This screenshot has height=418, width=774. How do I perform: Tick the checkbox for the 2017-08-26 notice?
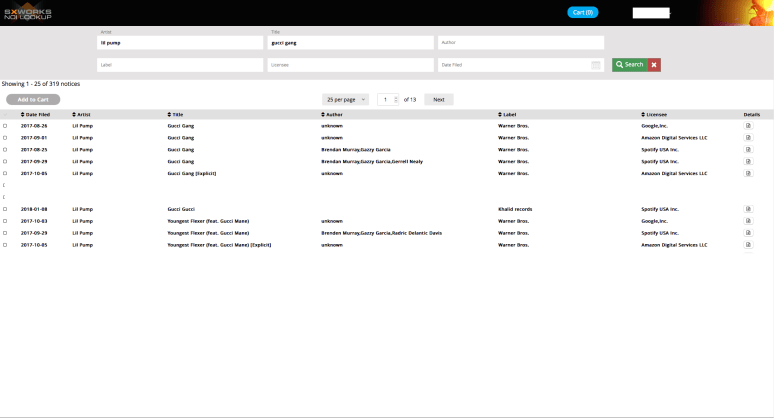[x=5, y=126]
